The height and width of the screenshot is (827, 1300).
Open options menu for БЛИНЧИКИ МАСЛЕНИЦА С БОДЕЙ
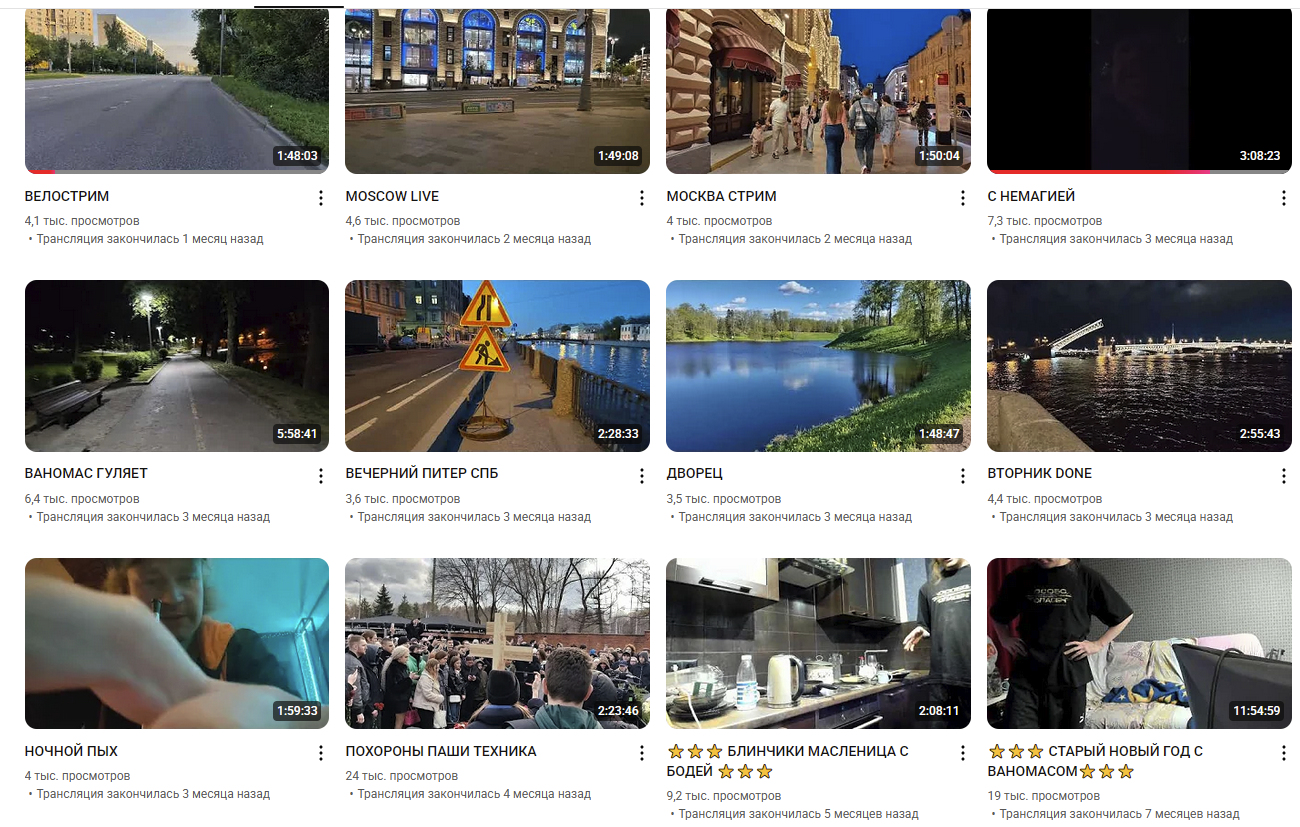click(963, 753)
